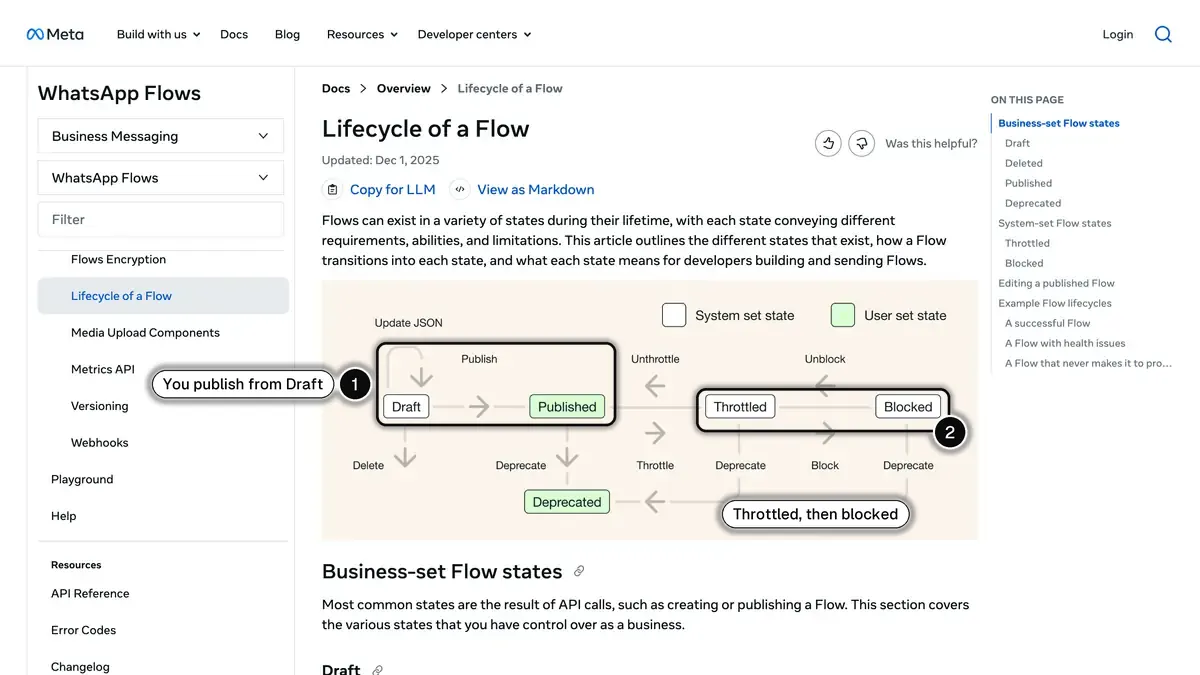This screenshot has width=1200, height=675.
Task: Open Blog in the top navigation
Action: coord(287,34)
